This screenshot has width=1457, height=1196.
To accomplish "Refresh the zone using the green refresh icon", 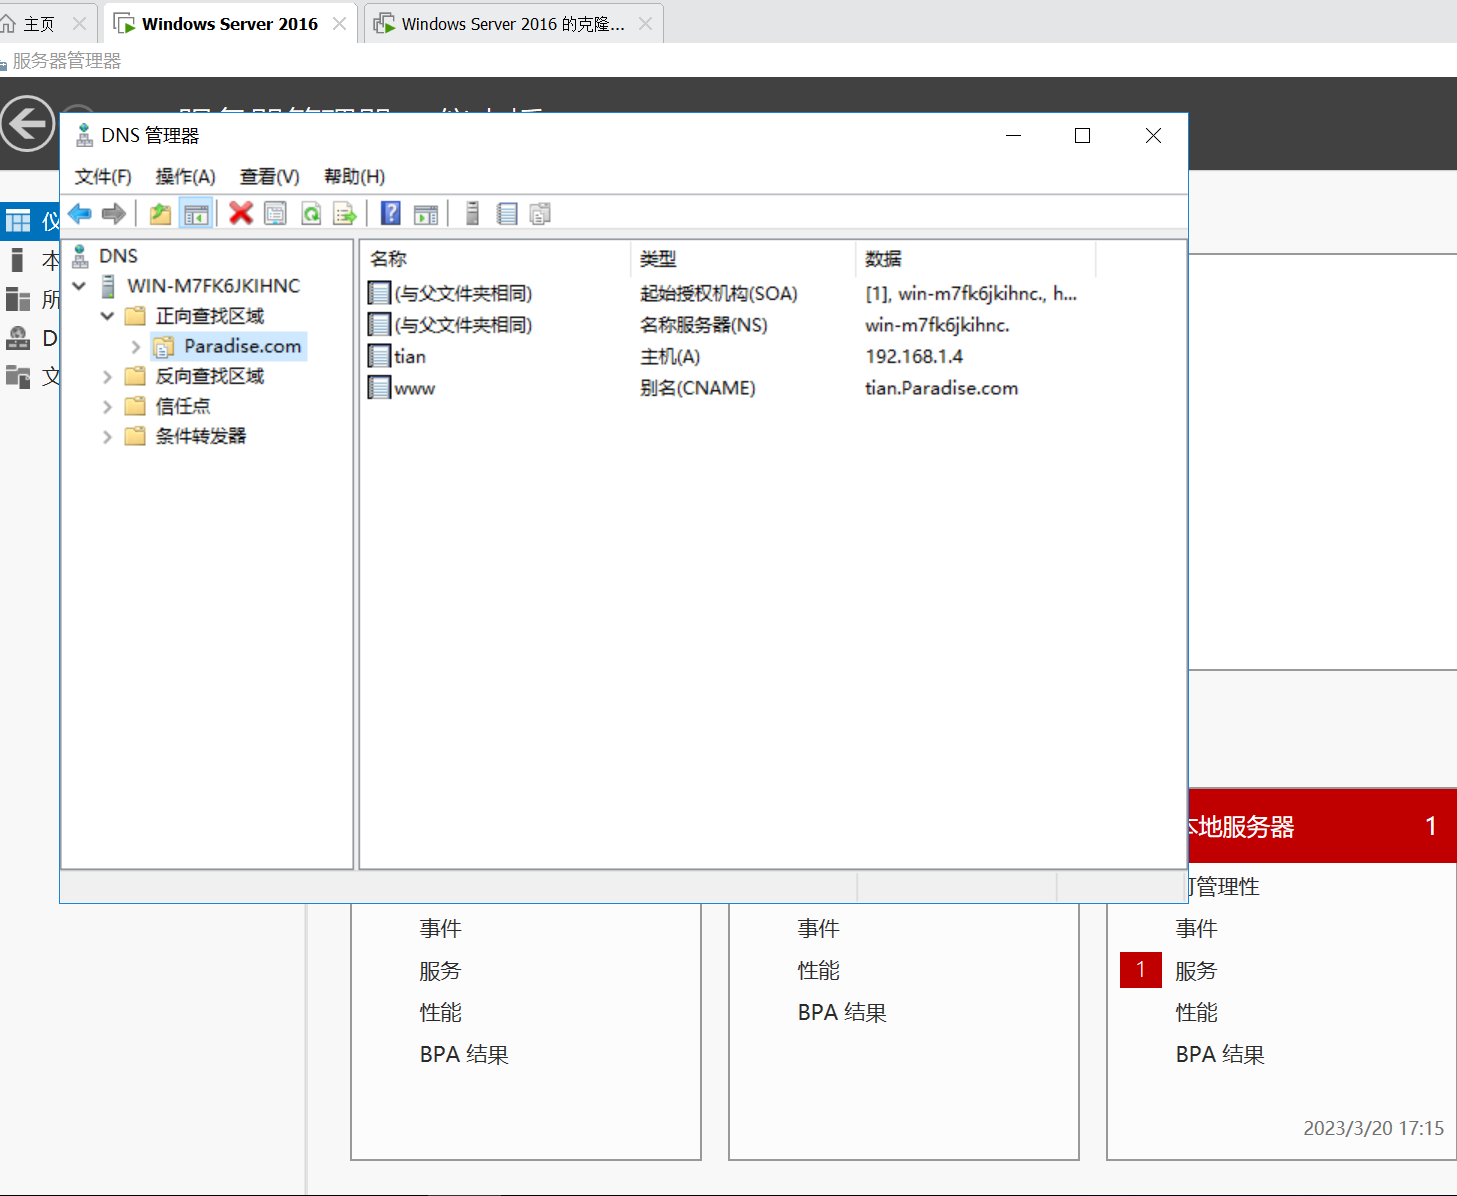I will pos(311,213).
